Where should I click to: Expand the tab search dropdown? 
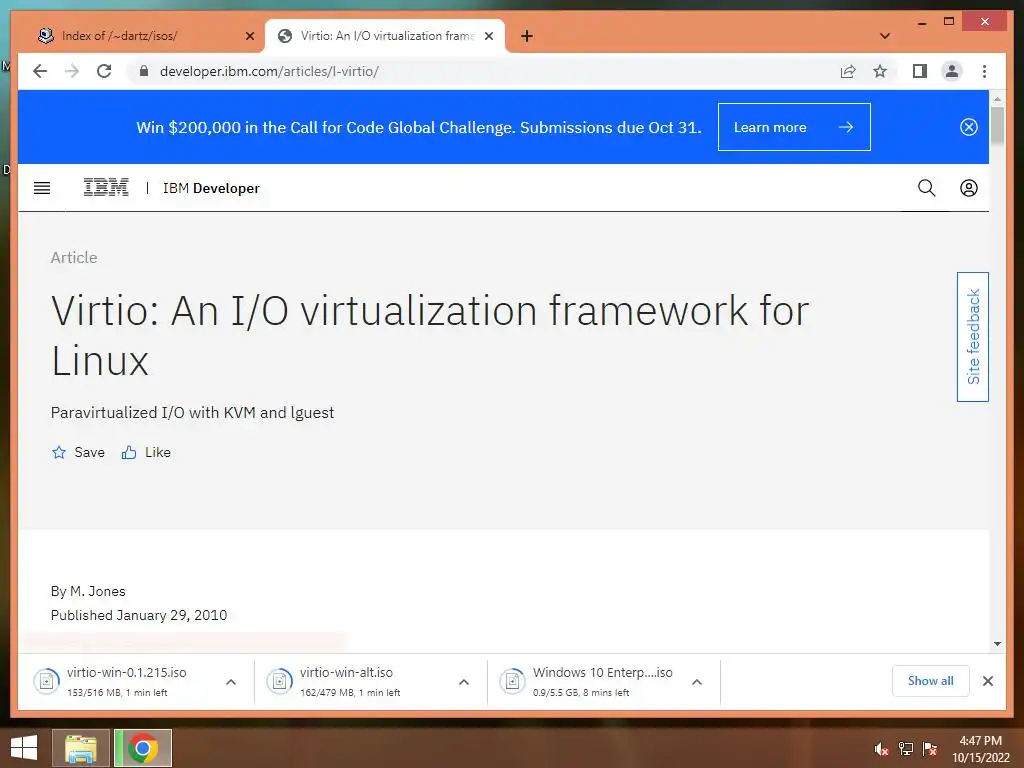885,36
